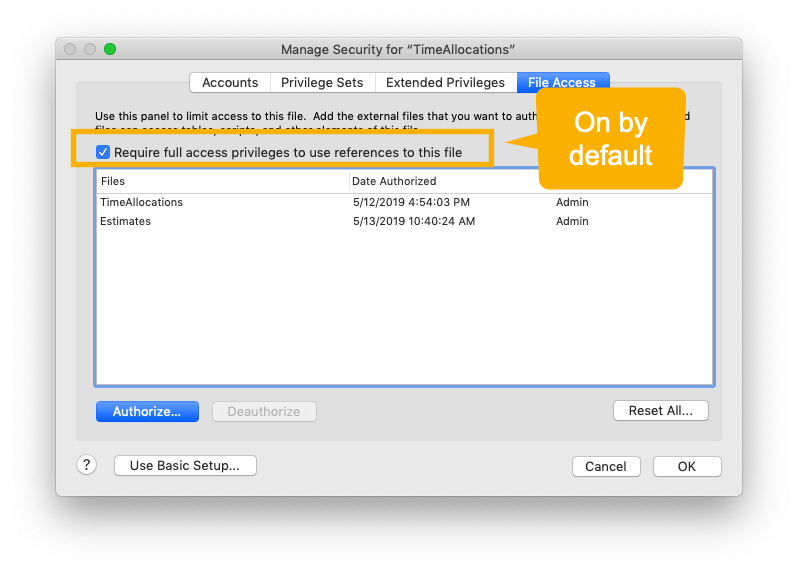798x570 pixels.
Task: Click Admin in the TimeAllocations row
Action: 572,202
